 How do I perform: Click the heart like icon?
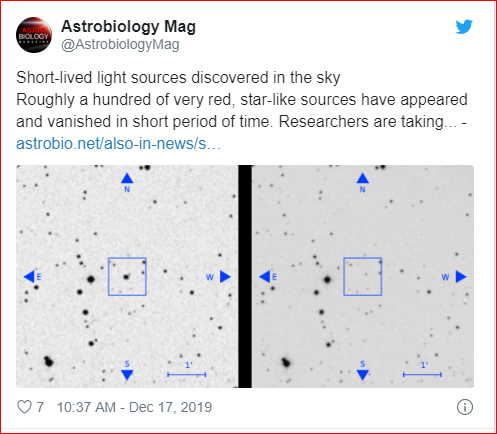tap(24, 407)
